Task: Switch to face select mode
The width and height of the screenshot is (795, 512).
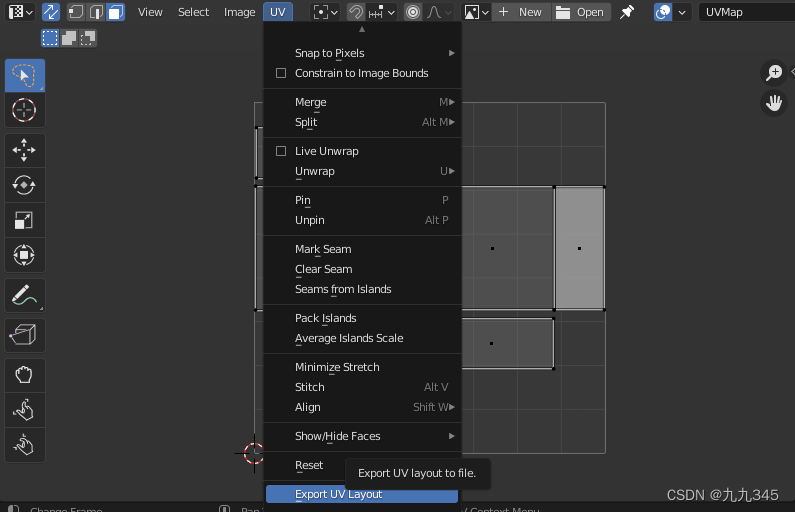Action: tap(116, 12)
